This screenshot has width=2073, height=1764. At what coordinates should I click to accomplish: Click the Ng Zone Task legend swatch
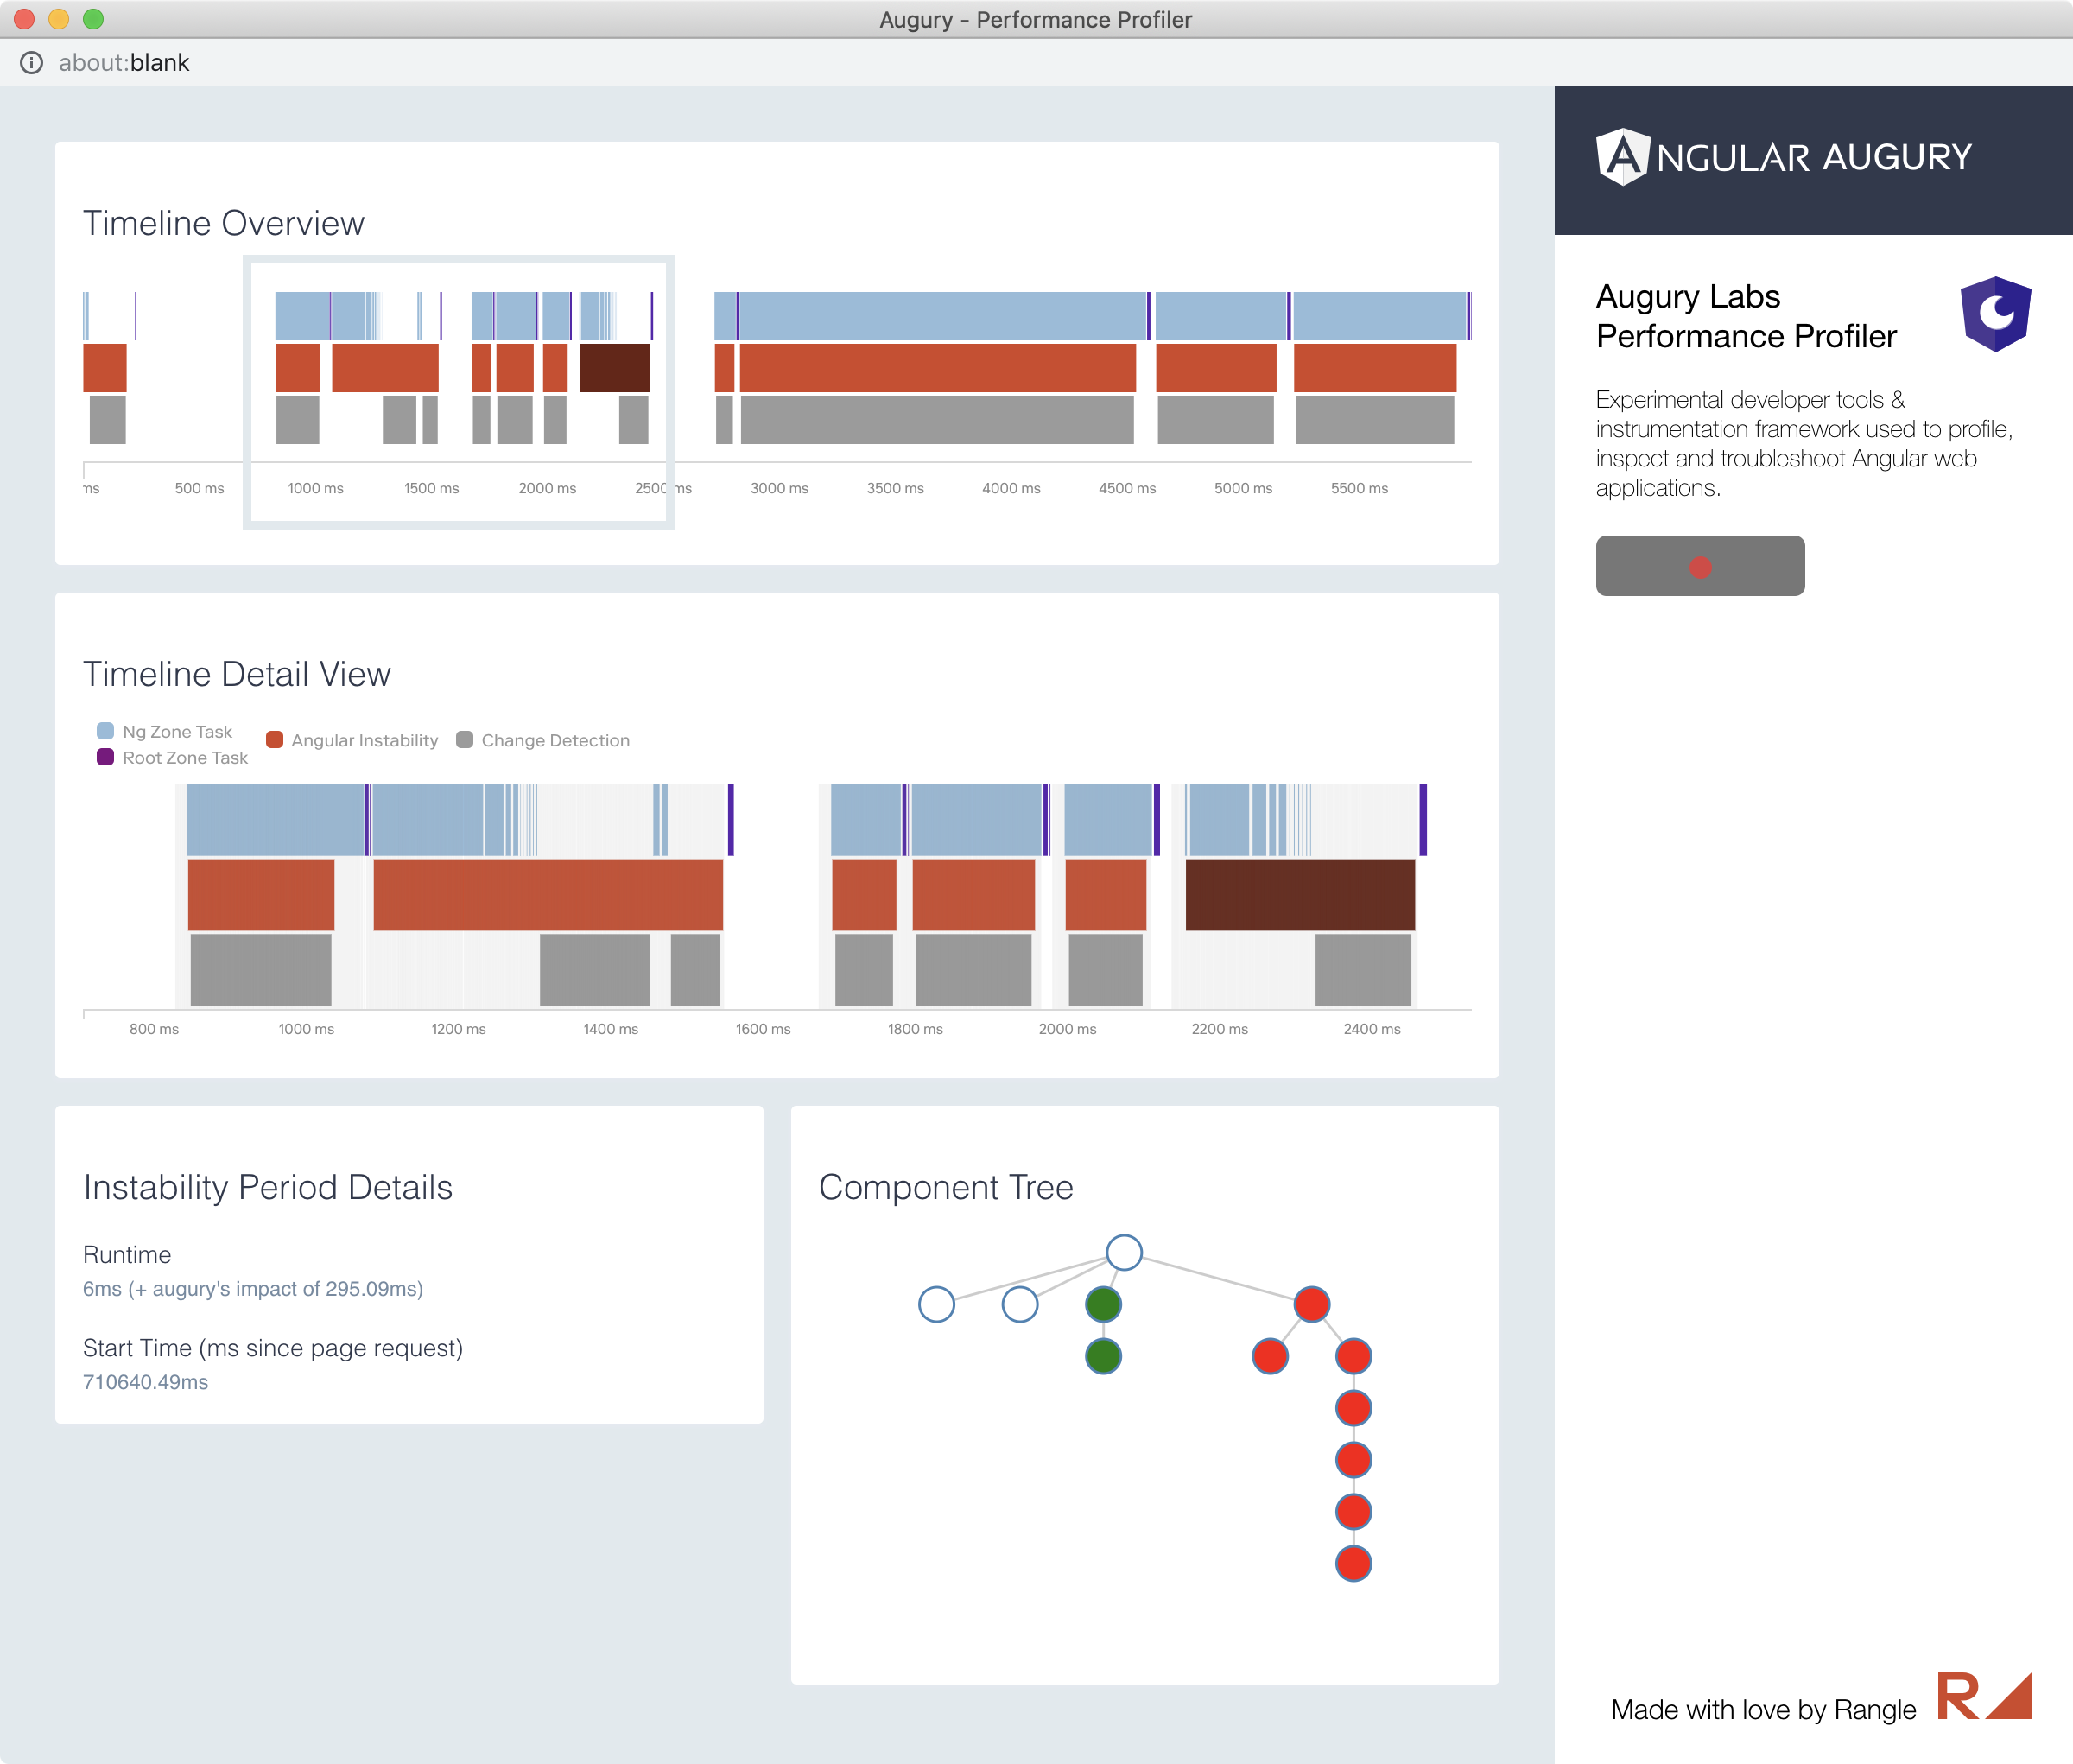click(105, 731)
